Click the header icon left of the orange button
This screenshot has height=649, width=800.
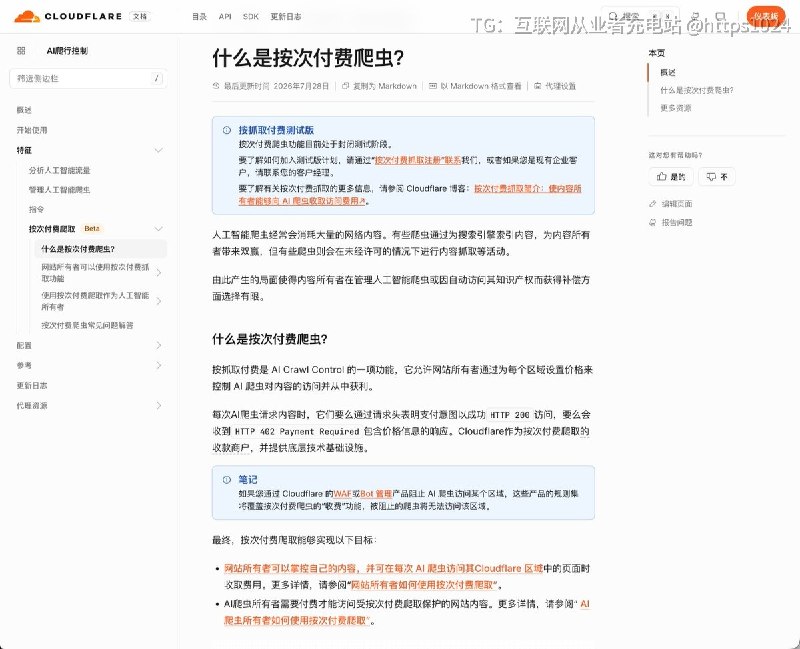[720, 16]
